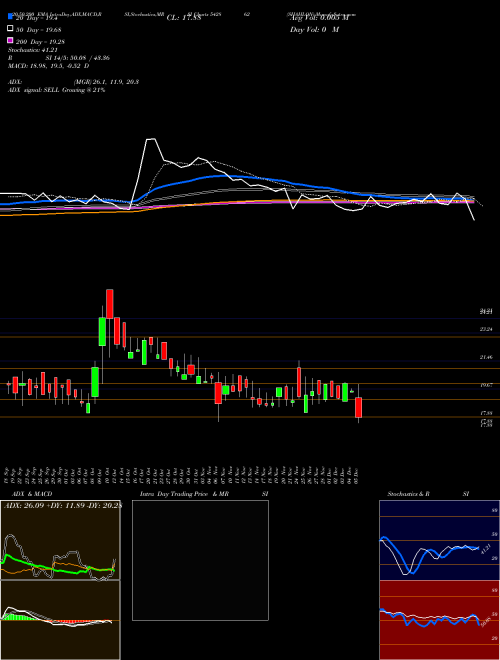Click the 23.24 price axis label
500x660 pixels.
(486, 329)
